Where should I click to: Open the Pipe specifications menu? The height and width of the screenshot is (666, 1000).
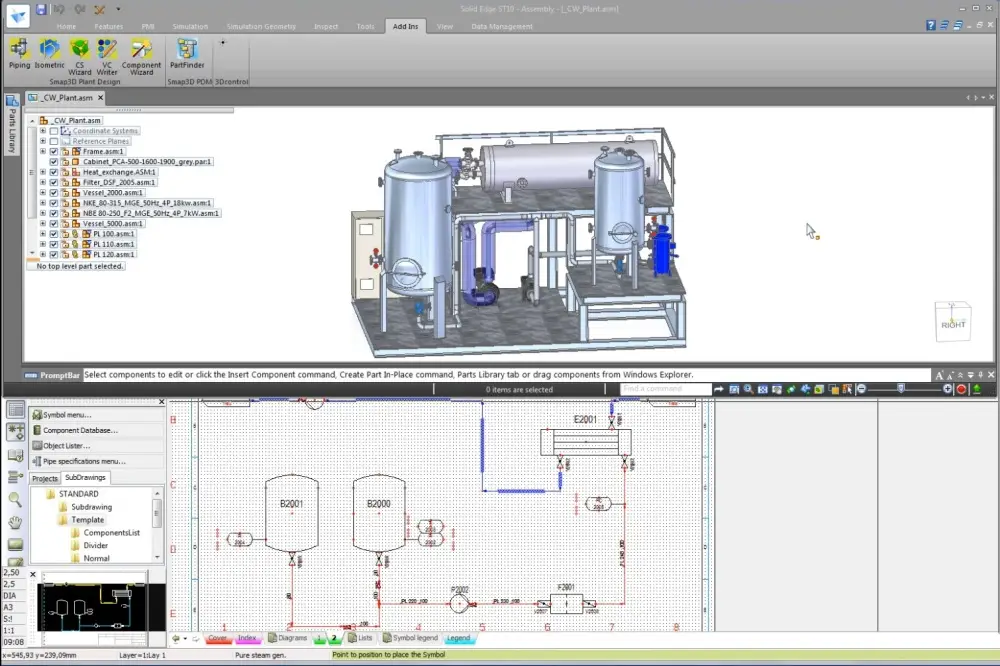(87, 461)
